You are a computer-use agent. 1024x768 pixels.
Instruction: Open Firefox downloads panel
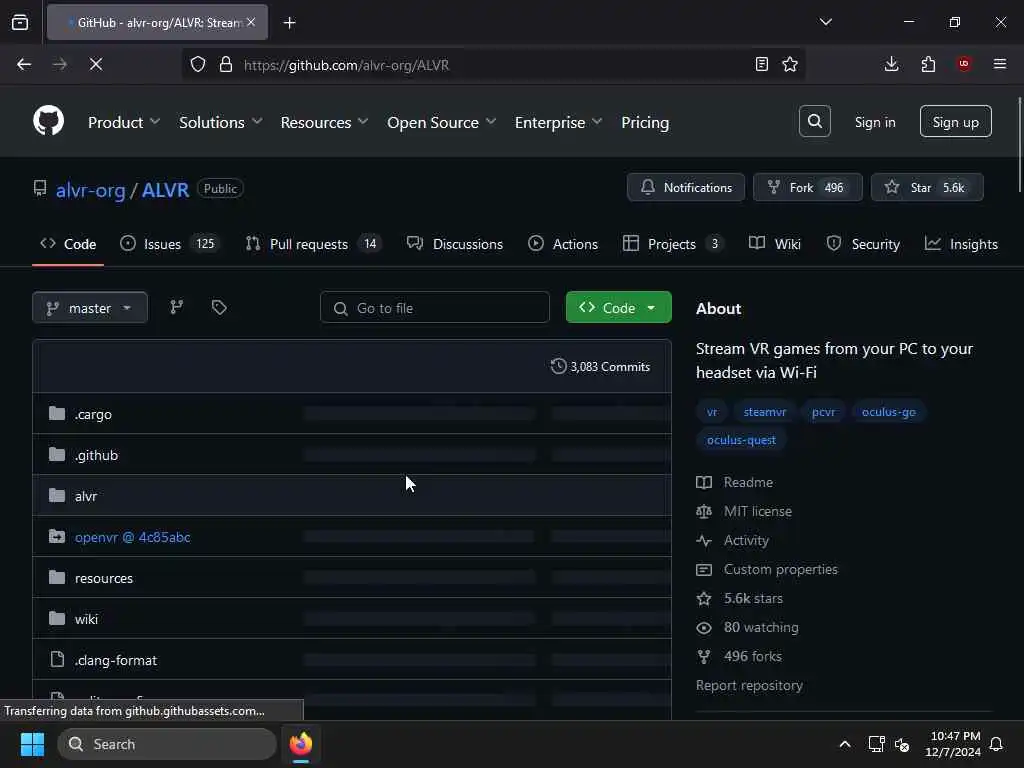point(891,64)
